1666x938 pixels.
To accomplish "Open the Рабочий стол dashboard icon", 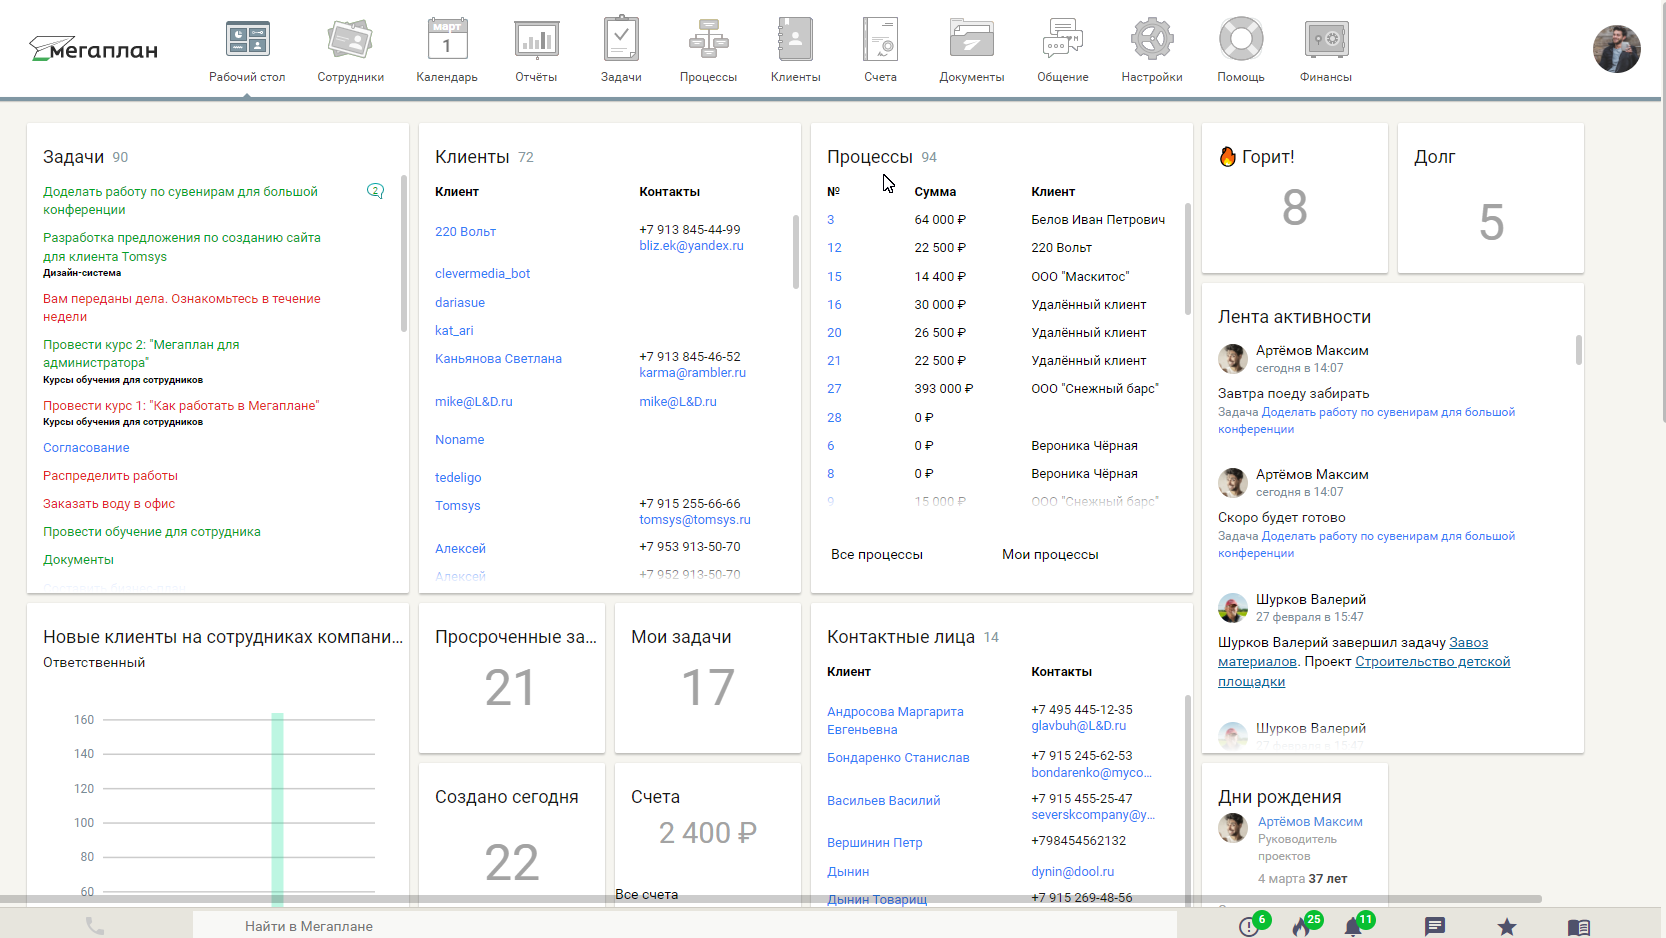I will (x=247, y=40).
